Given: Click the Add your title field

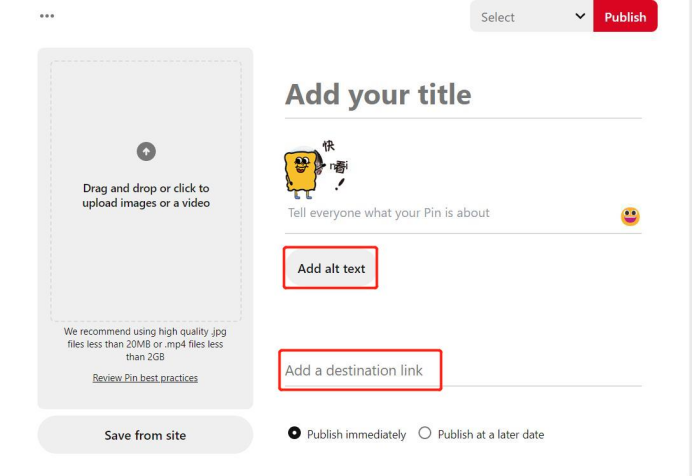Looking at the screenshot, I should (x=463, y=95).
